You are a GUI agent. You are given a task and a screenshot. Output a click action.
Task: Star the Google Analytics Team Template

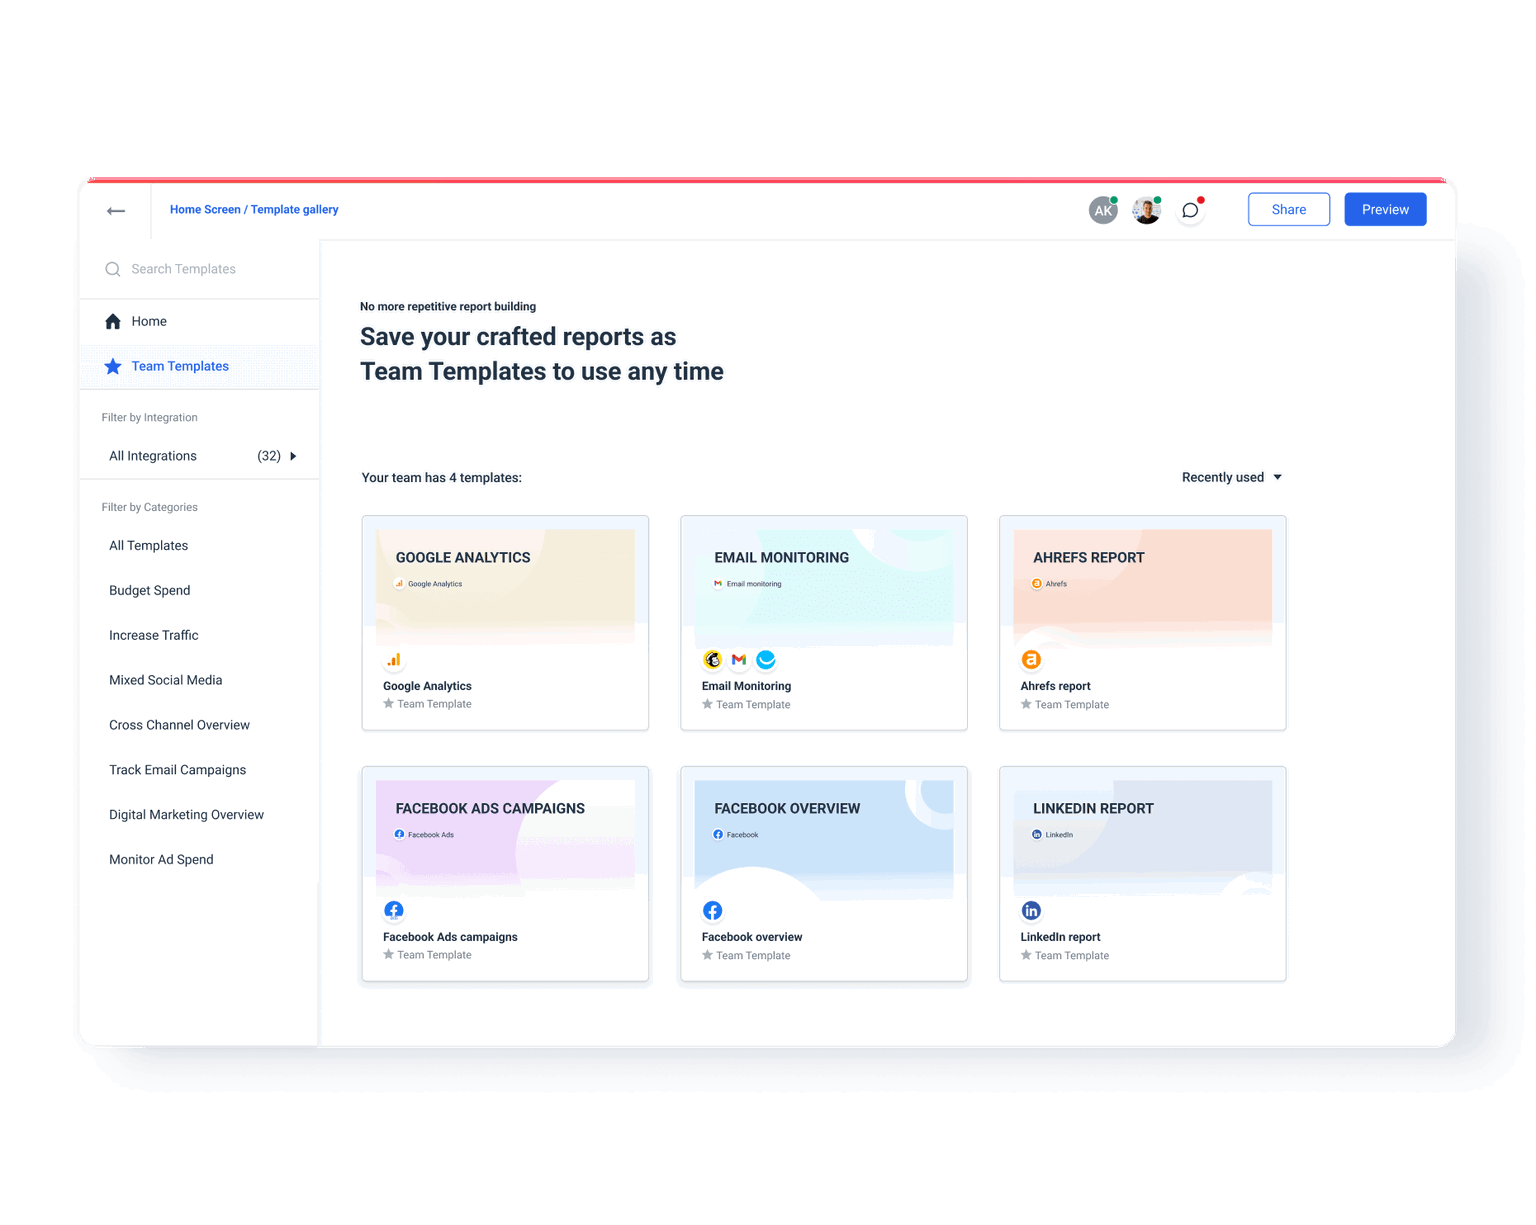click(386, 703)
